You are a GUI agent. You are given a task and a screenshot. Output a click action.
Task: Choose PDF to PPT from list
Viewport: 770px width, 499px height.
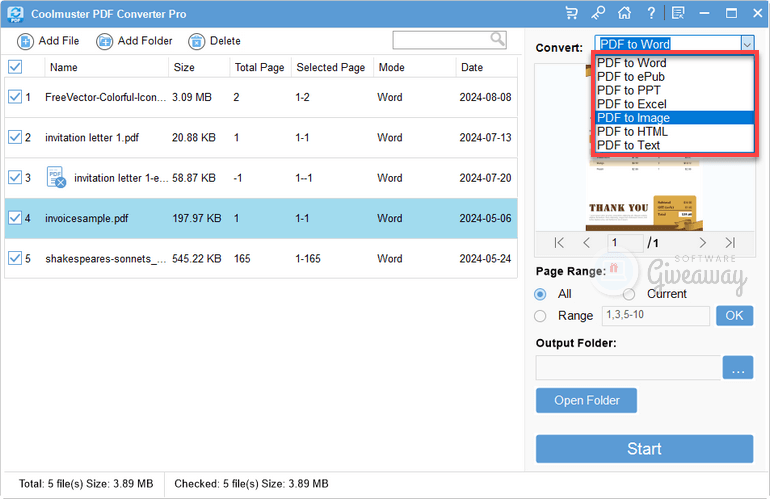(x=675, y=90)
